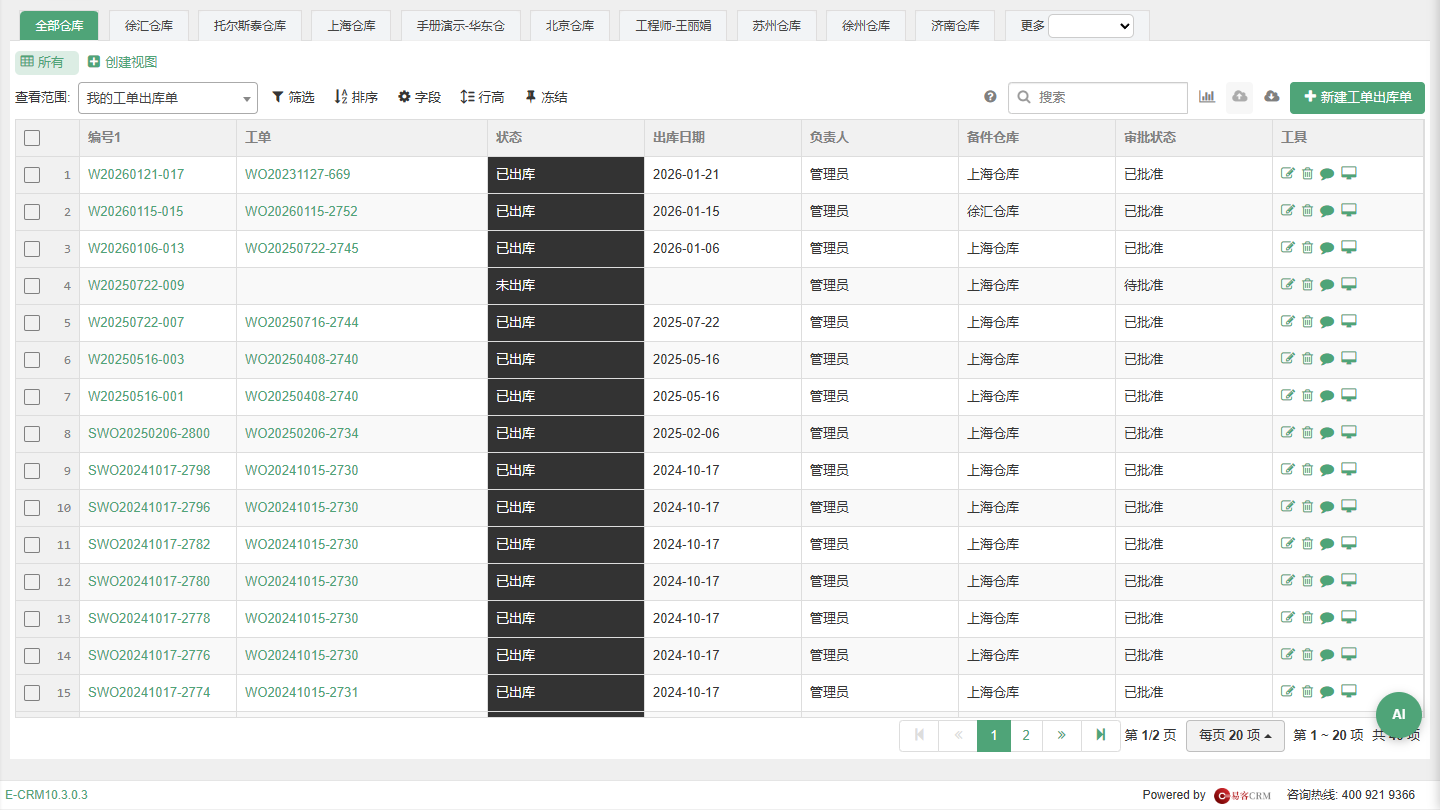Screen dimensions: 1440x810
Task: Expand the 查看范围 scope dropdown
Action: point(167,98)
